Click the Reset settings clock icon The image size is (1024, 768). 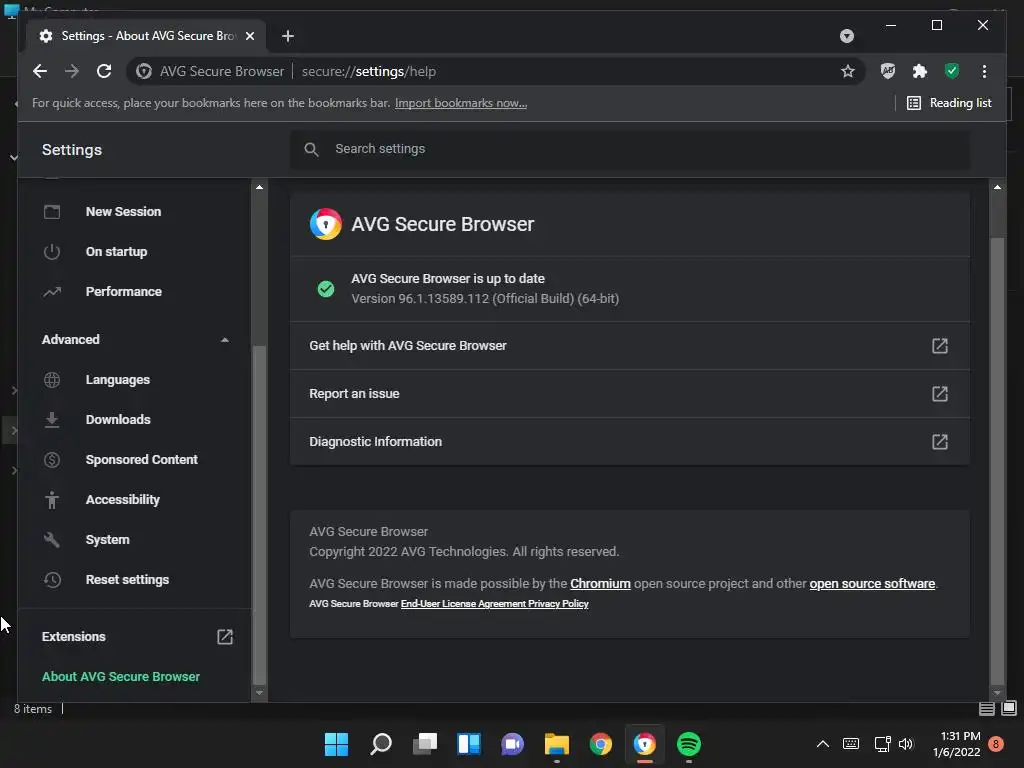(x=52, y=579)
